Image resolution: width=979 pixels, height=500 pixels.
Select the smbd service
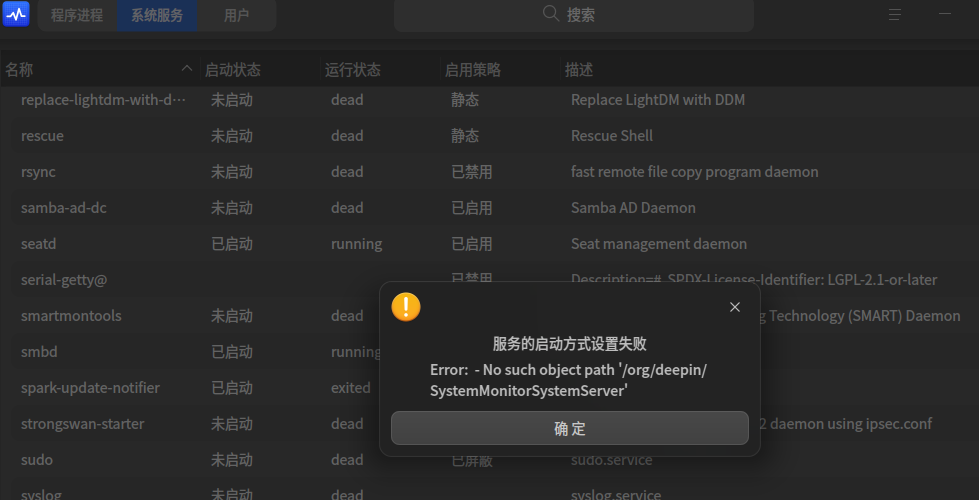point(39,352)
